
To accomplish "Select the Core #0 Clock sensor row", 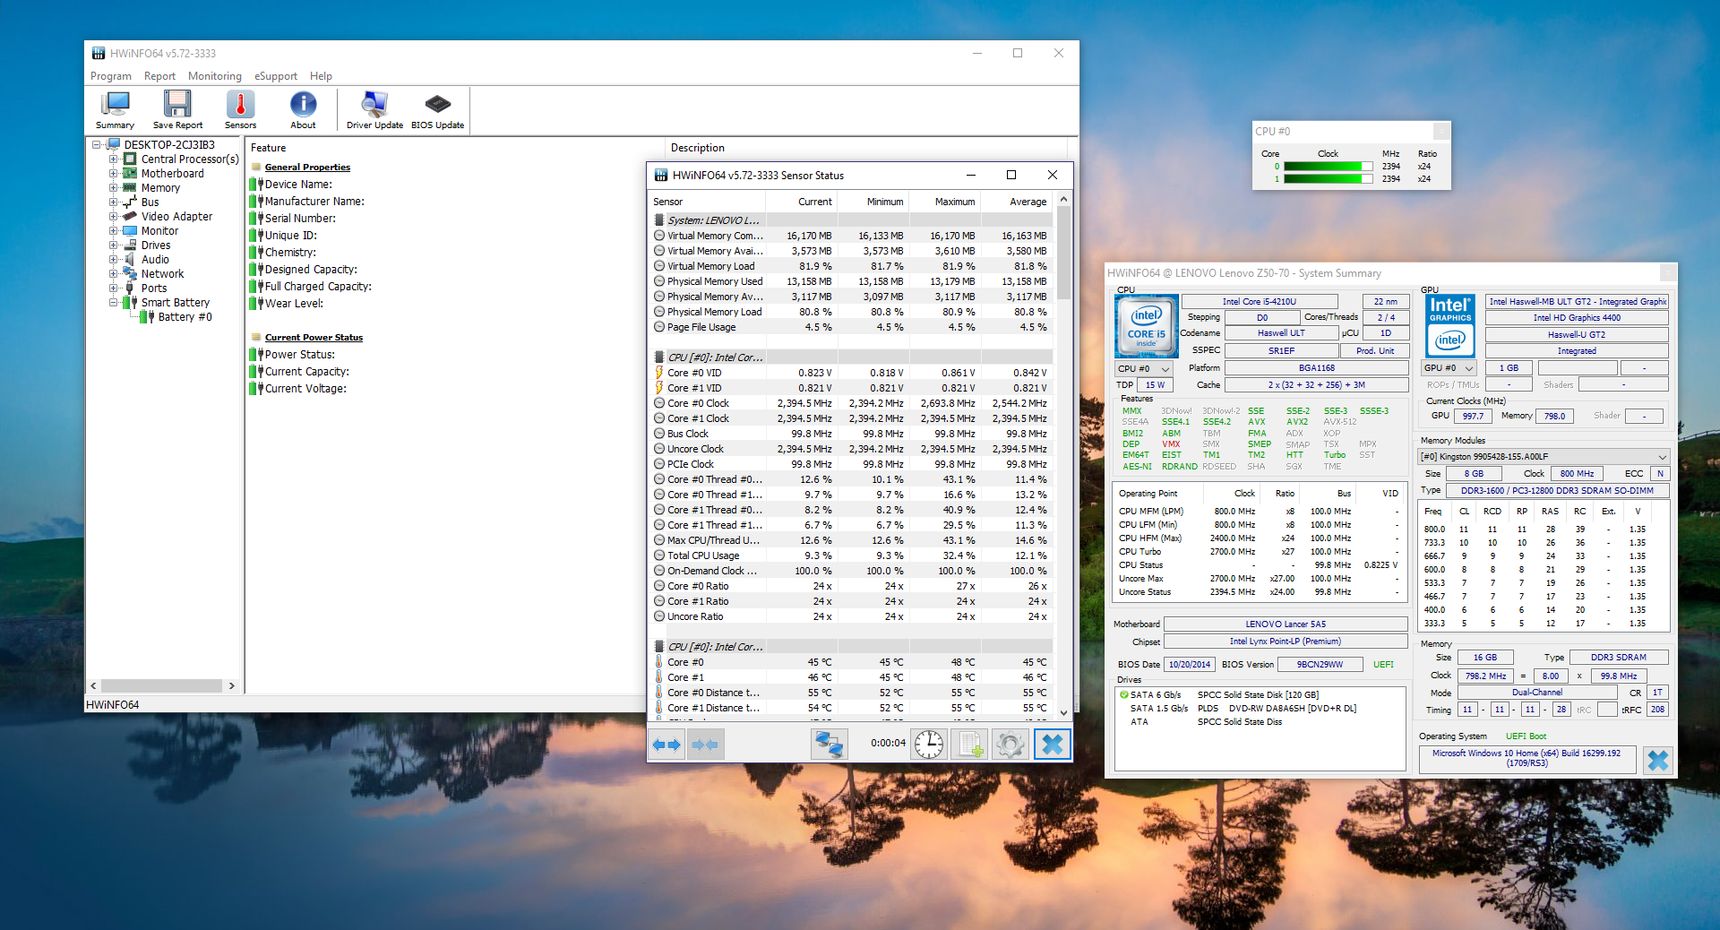I will click(x=851, y=404).
